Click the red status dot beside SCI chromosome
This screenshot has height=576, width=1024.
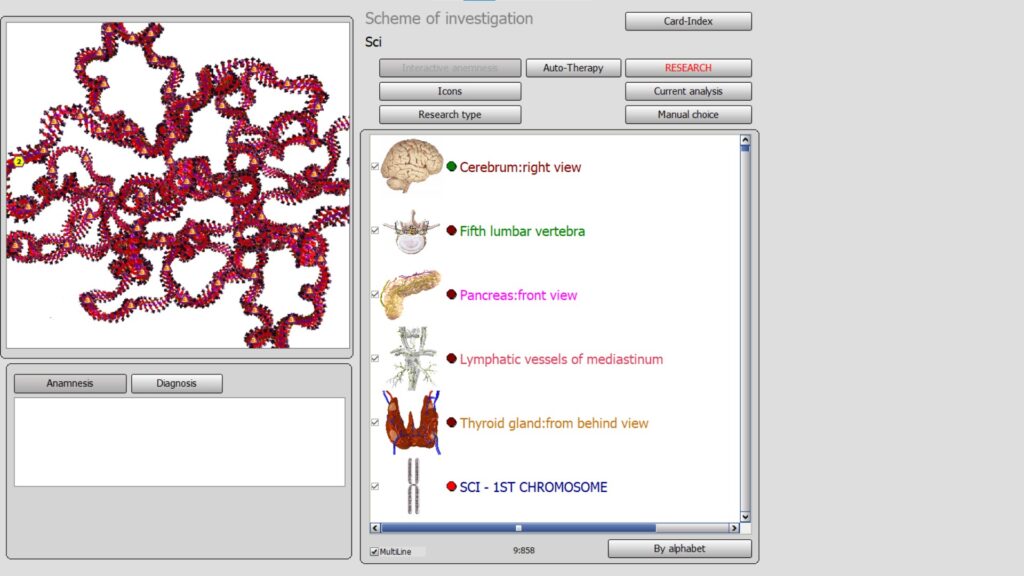[x=452, y=487]
